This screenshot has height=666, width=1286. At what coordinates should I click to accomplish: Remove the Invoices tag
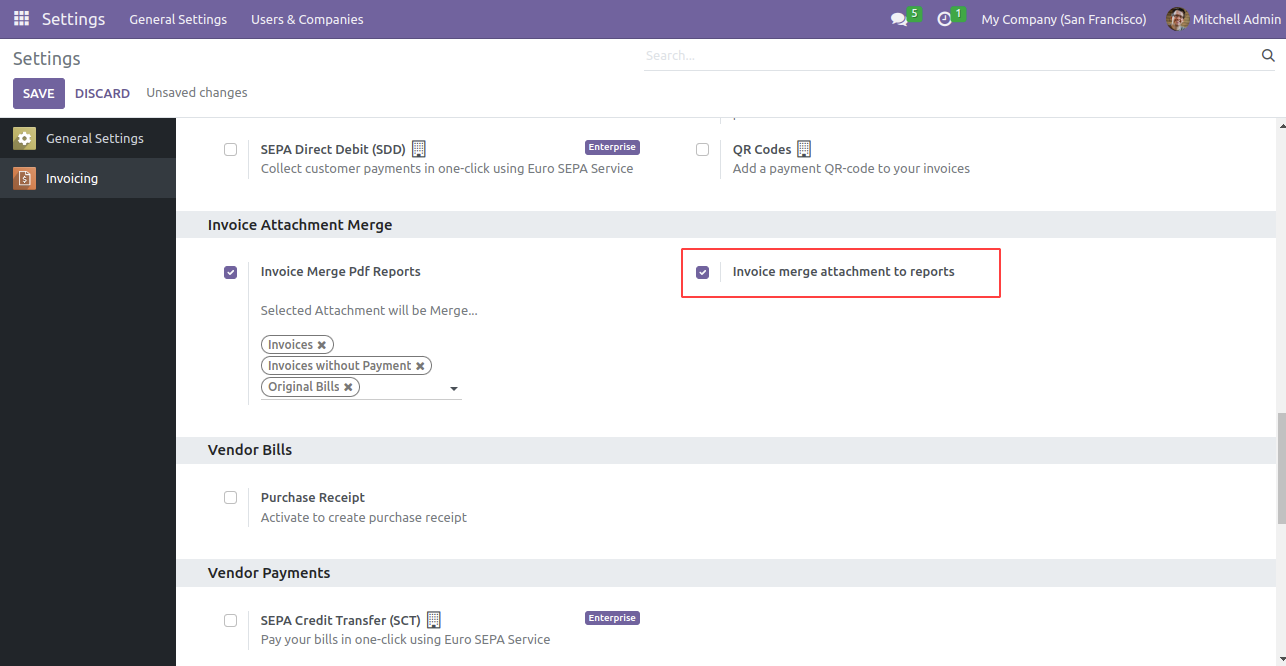[x=322, y=345]
